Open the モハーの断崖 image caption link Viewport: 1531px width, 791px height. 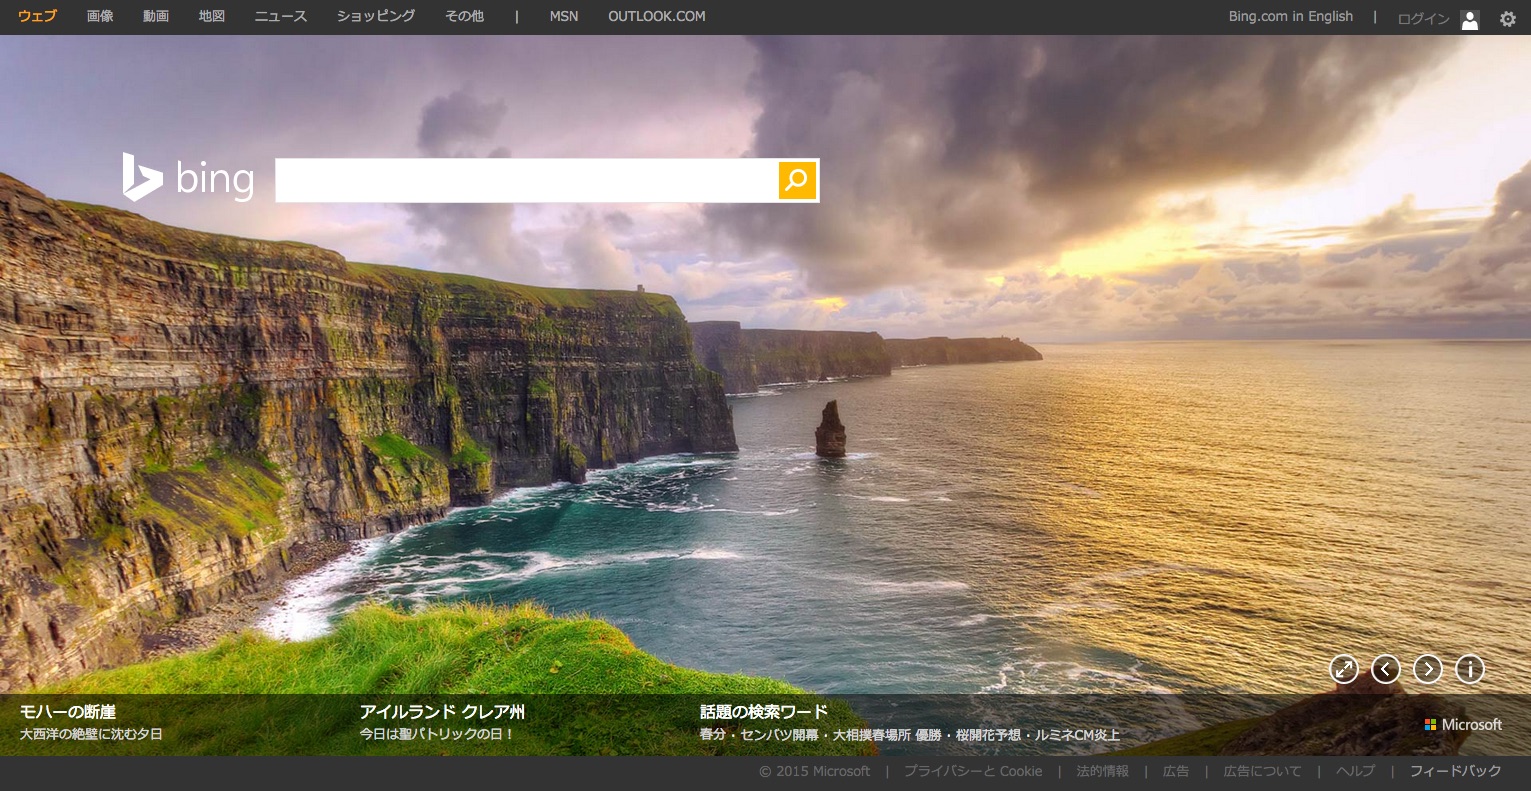coord(68,712)
